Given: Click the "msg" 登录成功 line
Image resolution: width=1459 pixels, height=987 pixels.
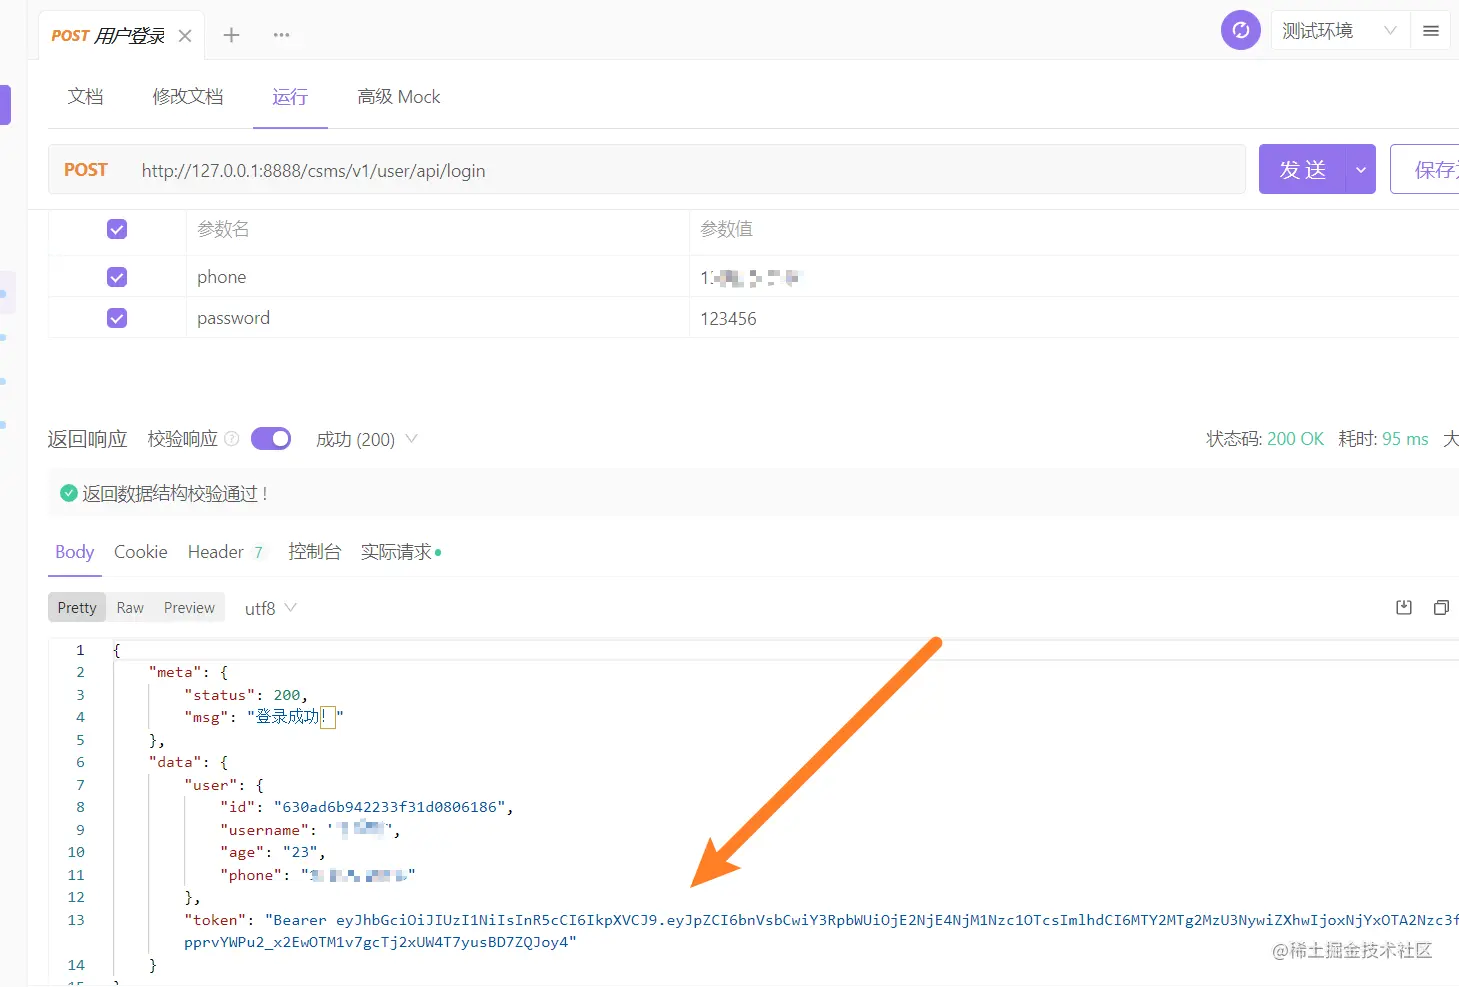Looking at the screenshot, I should [x=264, y=717].
